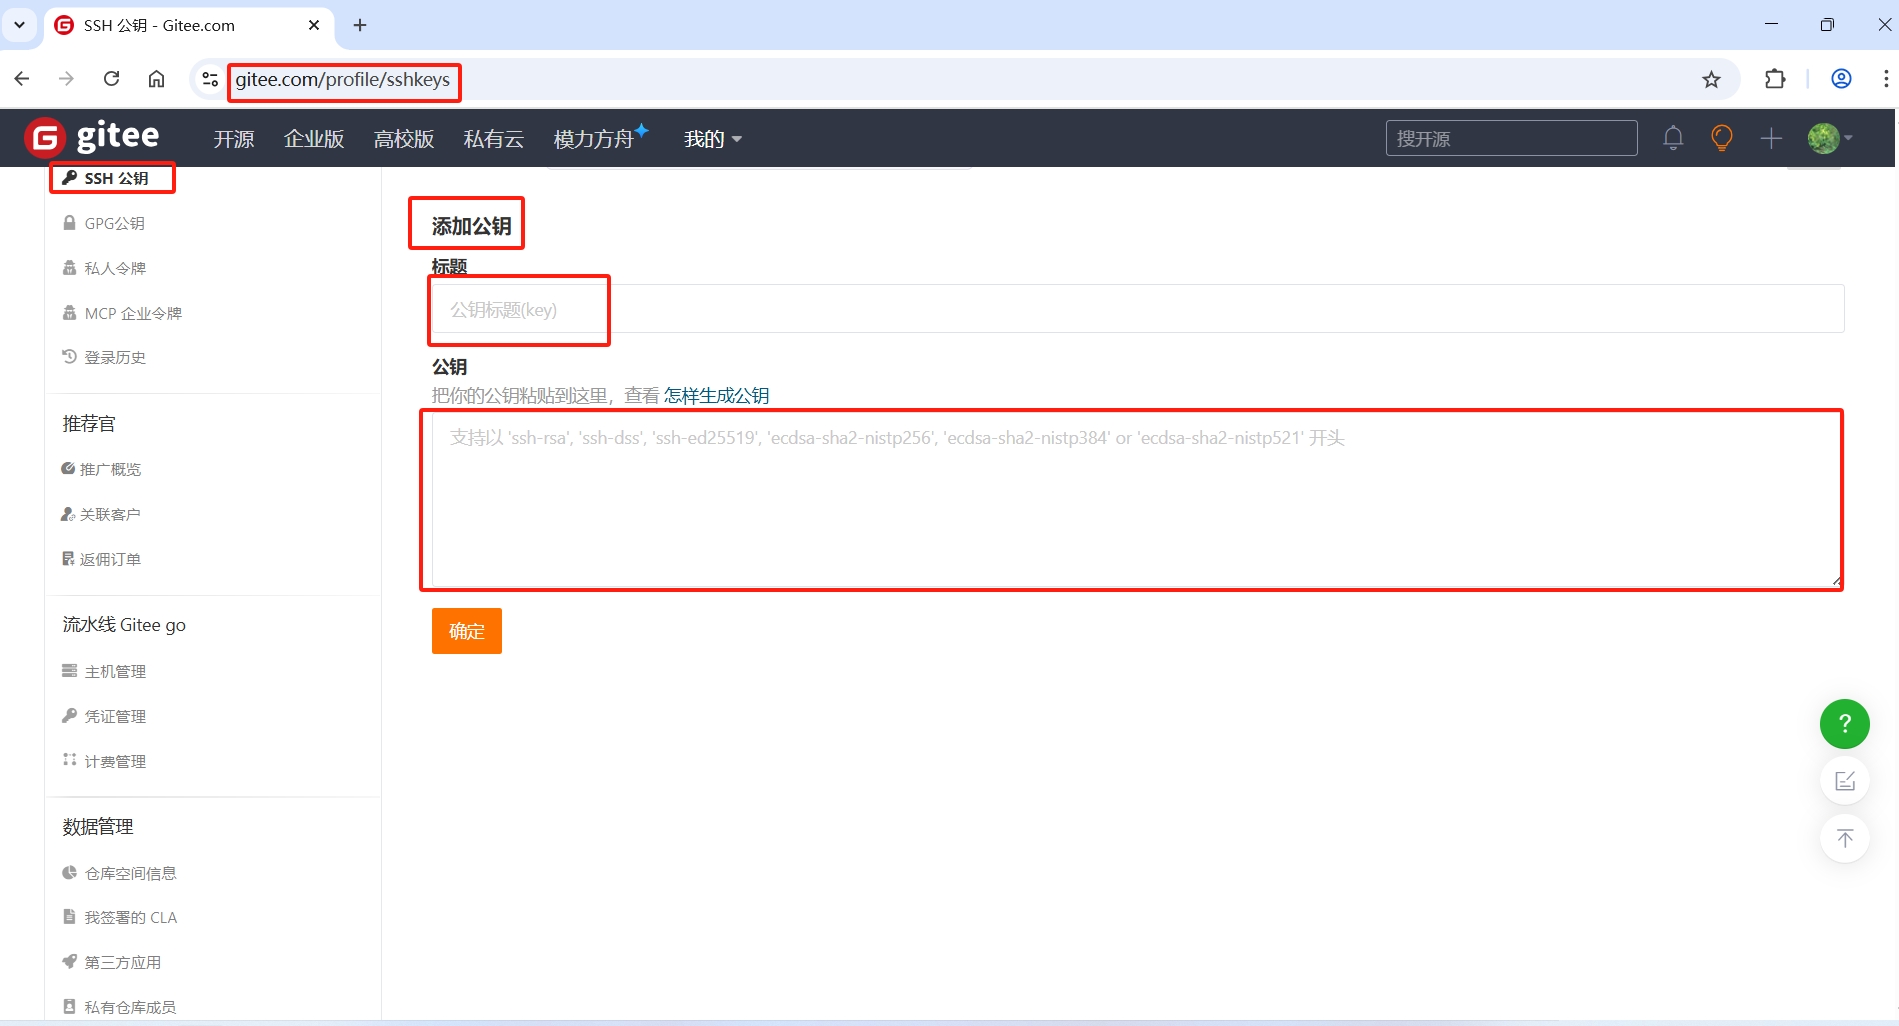Open 私人令牌 in the sidebar
Screen dimensions: 1899x1026
(x=114, y=268)
